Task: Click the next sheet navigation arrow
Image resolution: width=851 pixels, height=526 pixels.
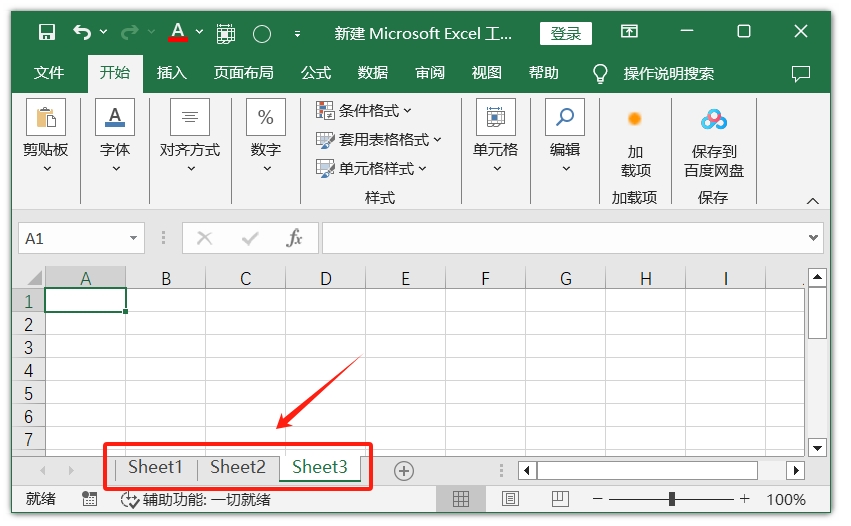Action: click(x=71, y=470)
